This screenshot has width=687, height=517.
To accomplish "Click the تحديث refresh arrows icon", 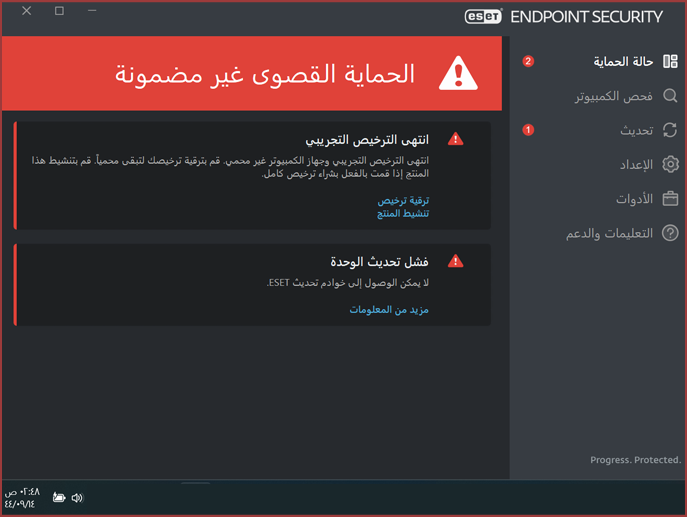I will point(670,130).
